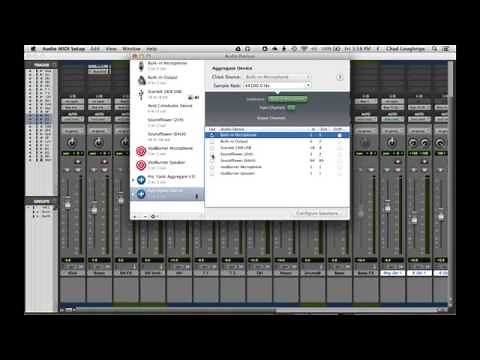
Task: Click the remove device minus icon
Action: (145, 217)
